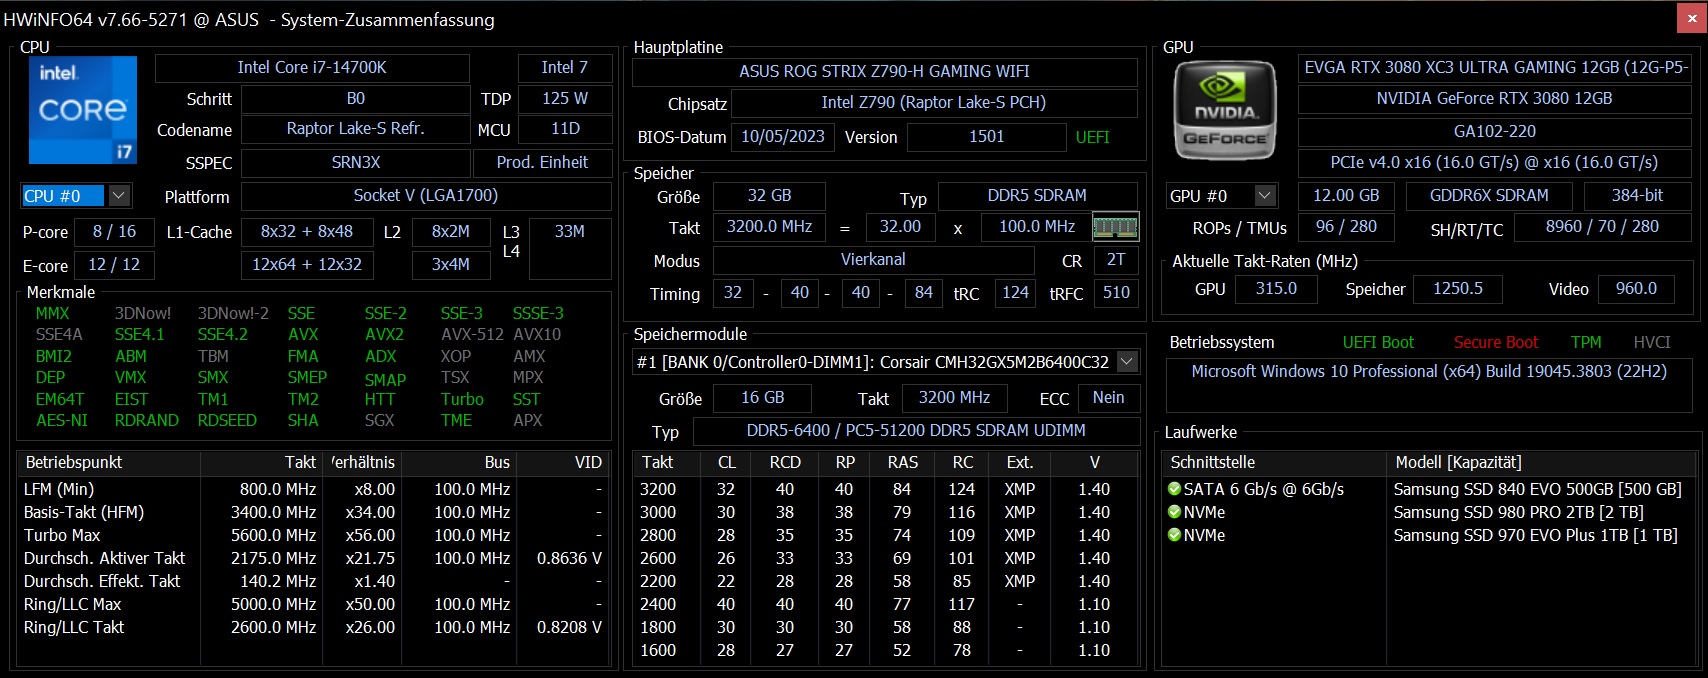This screenshot has width=1708, height=678.
Task: Click the Intel Core i7 logo image
Action: pos(83,109)
